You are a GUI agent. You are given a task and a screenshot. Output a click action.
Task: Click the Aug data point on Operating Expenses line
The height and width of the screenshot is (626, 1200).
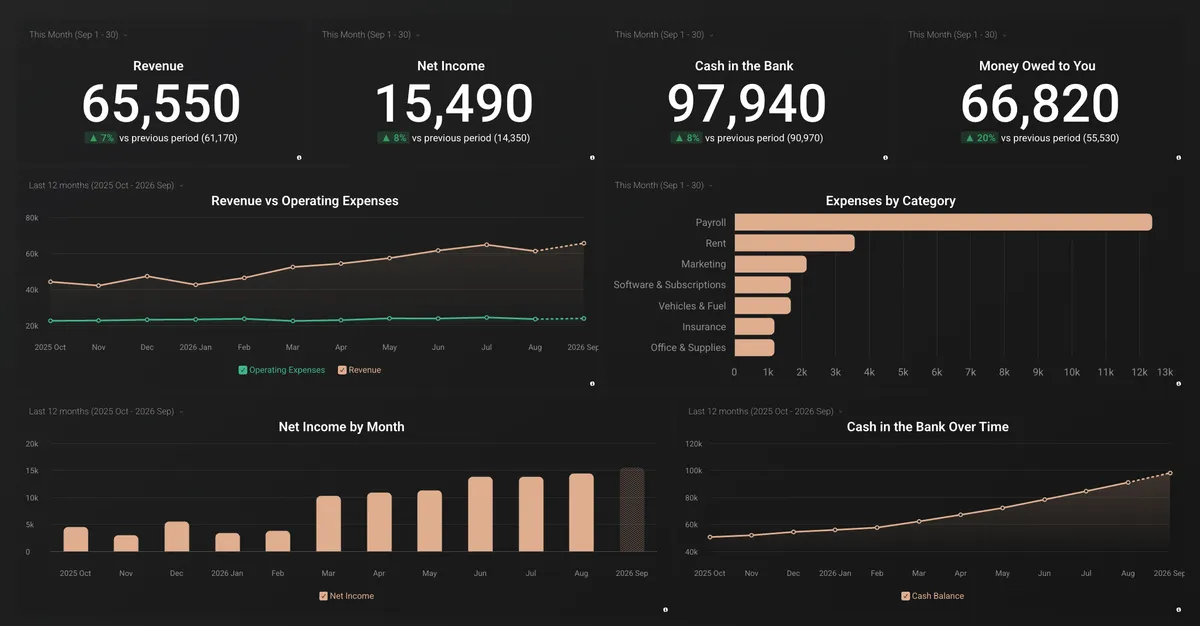tap(535, 319)
